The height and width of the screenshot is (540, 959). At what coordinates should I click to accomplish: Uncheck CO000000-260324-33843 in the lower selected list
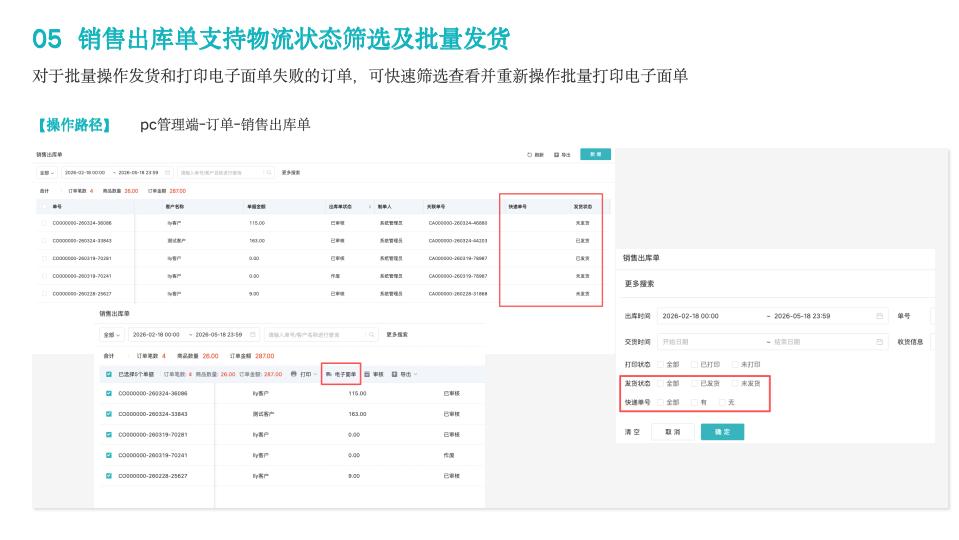click(x=109, y=414)
